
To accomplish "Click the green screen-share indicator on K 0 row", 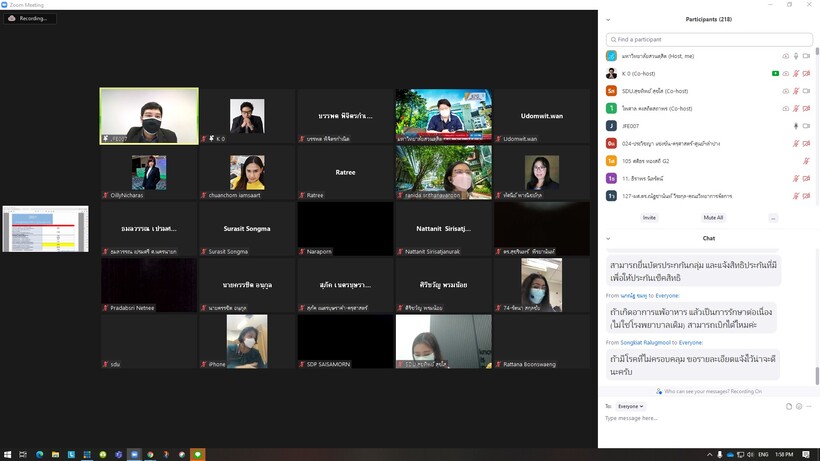I will pos(776,74).
